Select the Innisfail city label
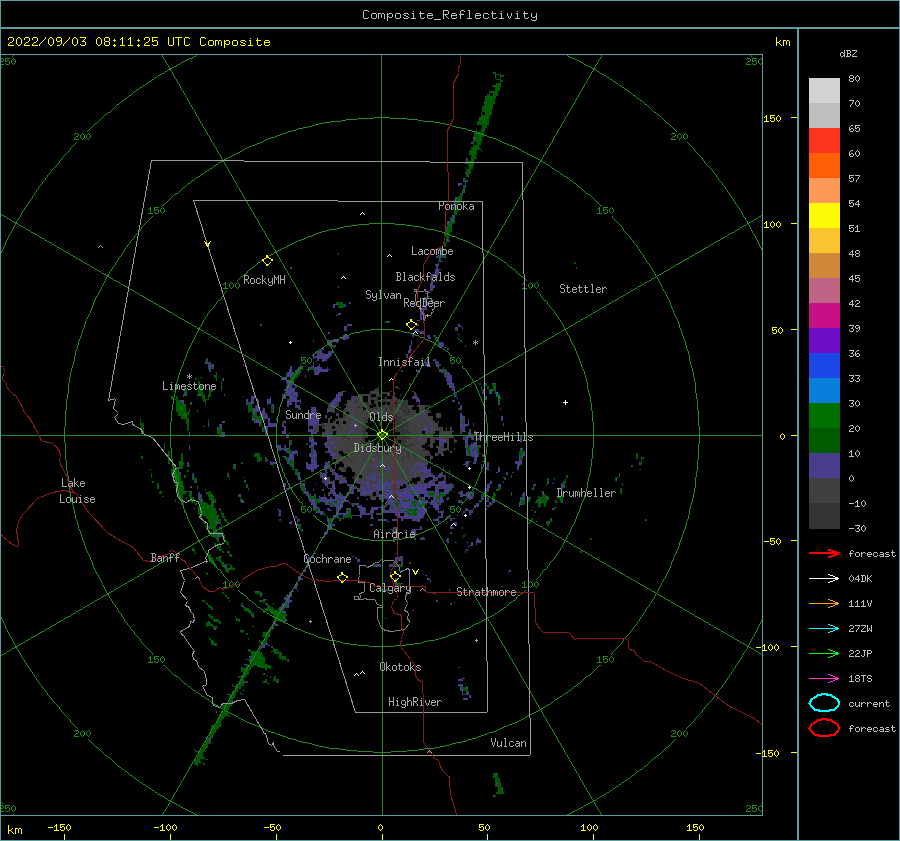Image resolution: width=900 pixels, height=841 pixels. click(x=404, y=362)
